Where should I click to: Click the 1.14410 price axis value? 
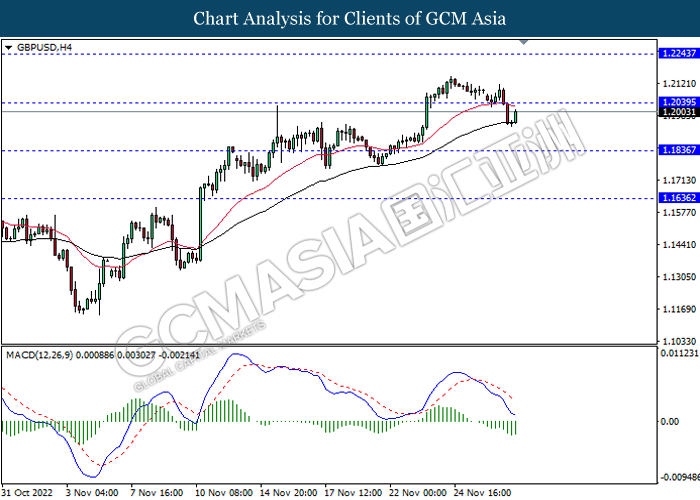(x=679, y=245)
